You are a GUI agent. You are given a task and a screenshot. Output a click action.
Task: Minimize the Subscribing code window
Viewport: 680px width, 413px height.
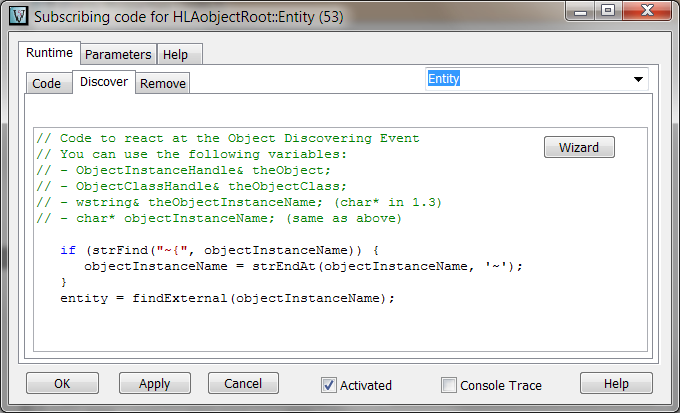pyautogui.click(x=580, y=13)
